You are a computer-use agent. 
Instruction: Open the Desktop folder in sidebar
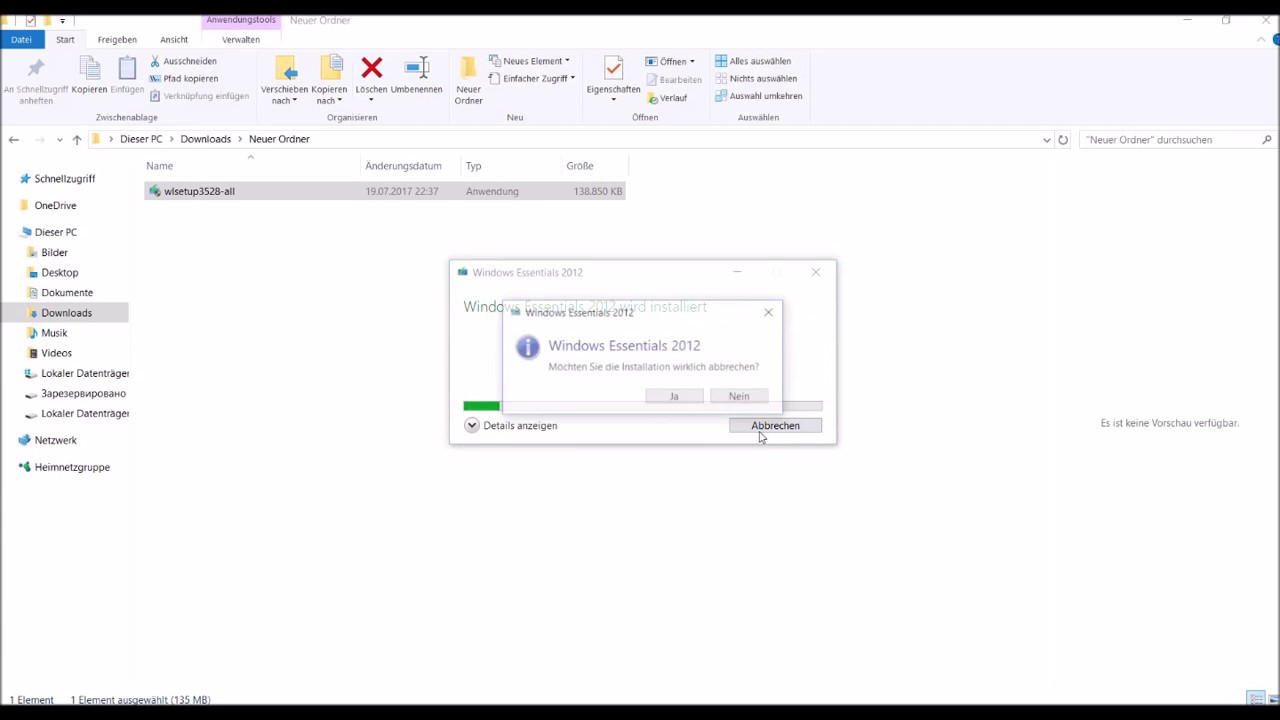59,273
